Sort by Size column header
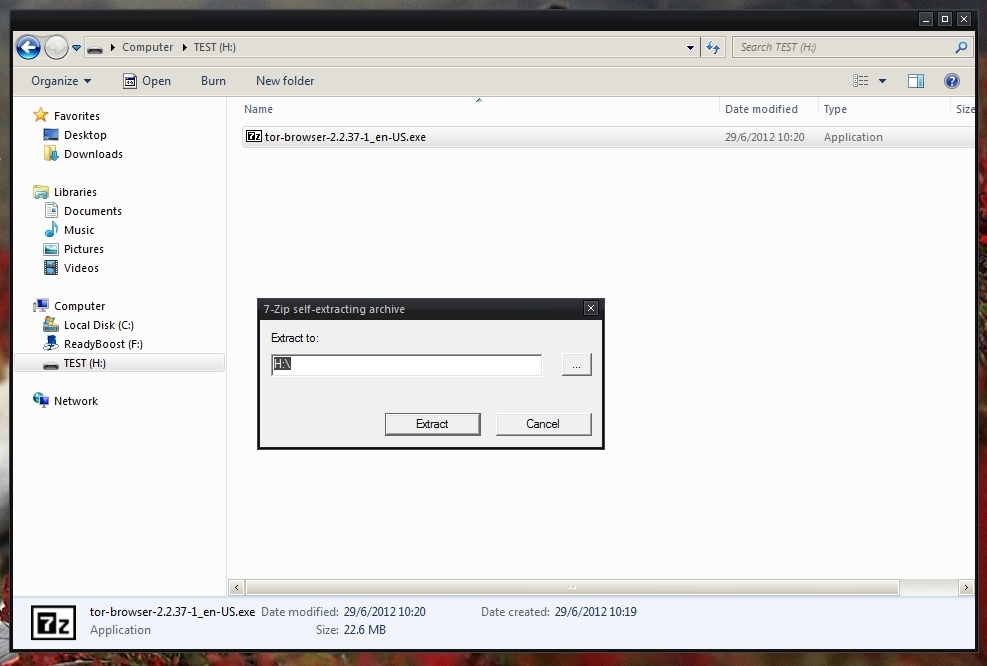This screenshot has height=666, width=987. pos(964,109)
